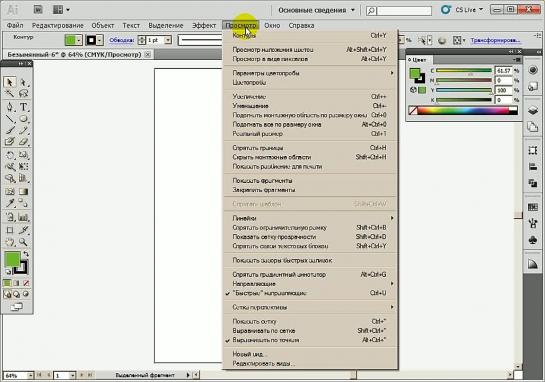Select the Selection arrow tool
This screenshot has height=382, width=545.
point(10,82)
